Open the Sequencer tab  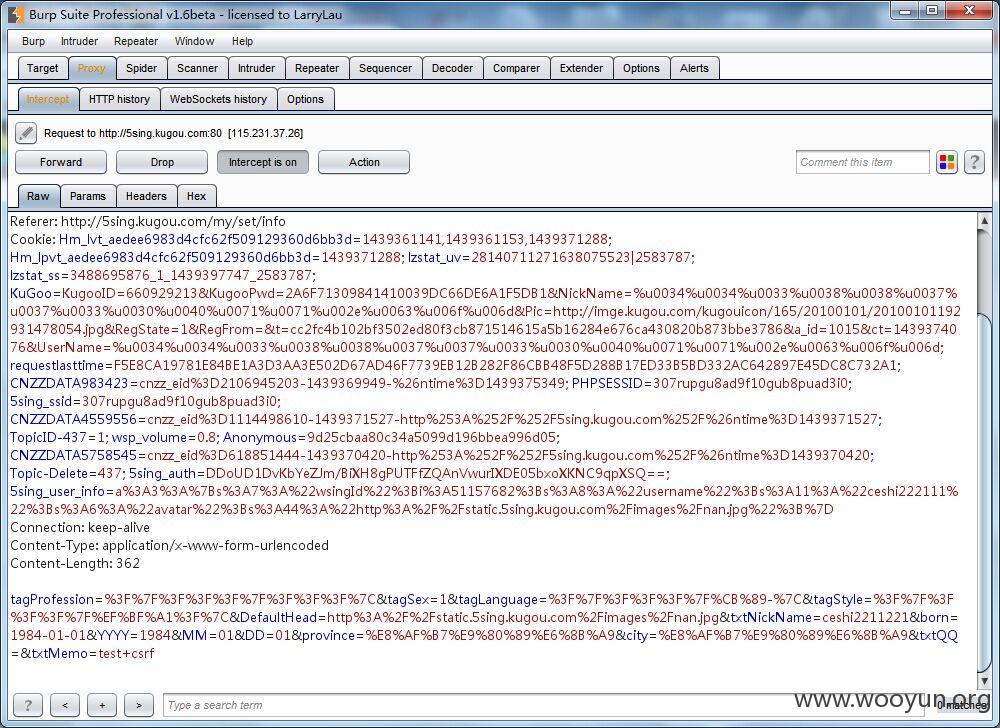385,68
